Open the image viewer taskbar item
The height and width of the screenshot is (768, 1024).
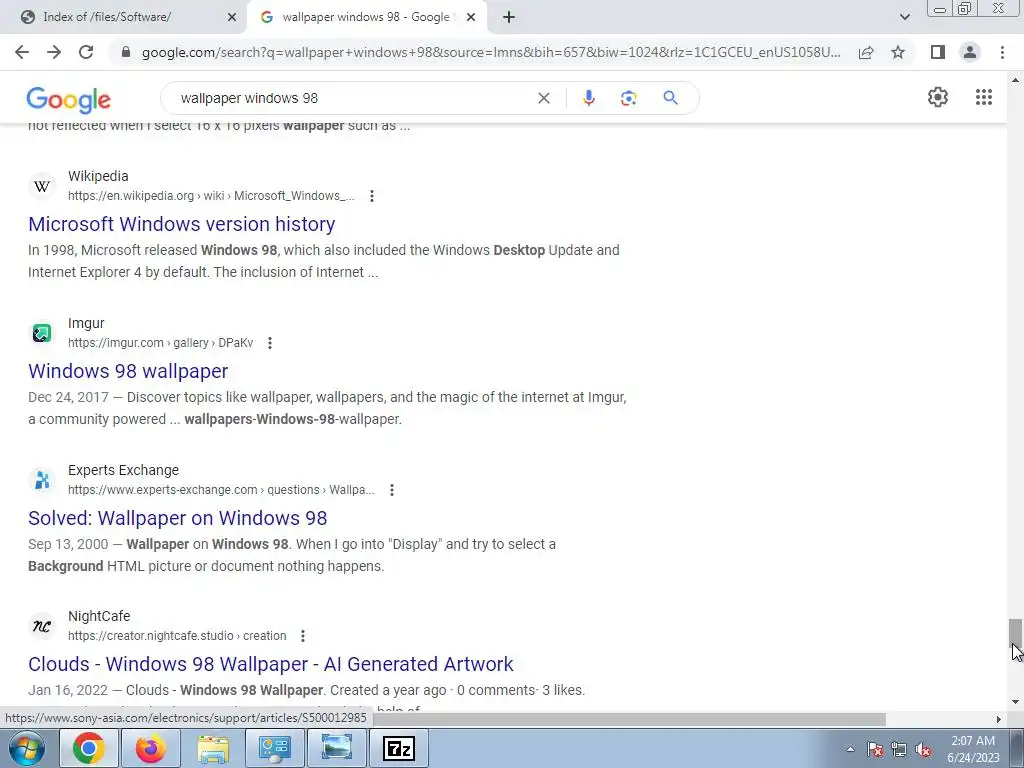337,748
